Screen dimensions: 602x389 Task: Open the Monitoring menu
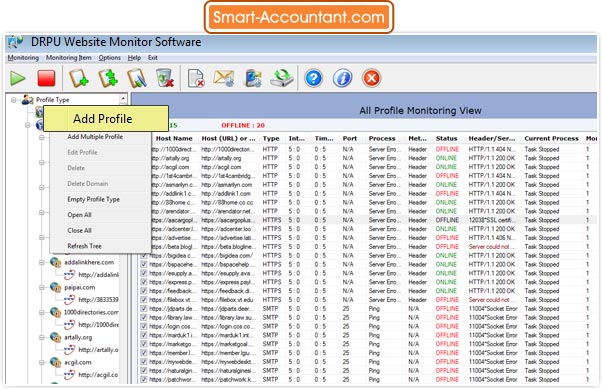pos(23,58)
